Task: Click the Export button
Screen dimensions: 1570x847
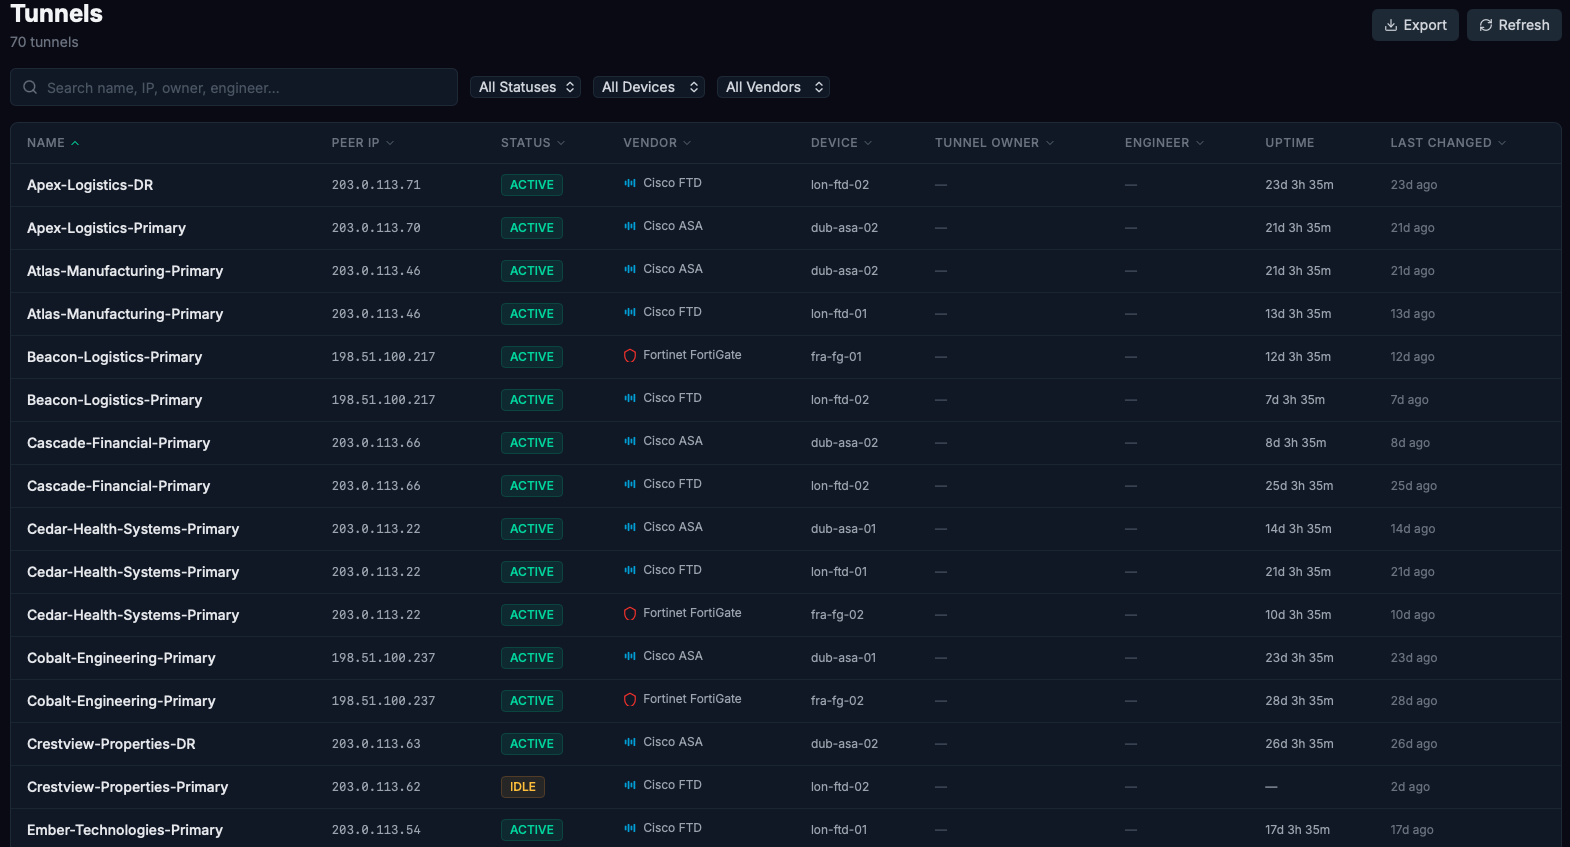Action: 1415,25
